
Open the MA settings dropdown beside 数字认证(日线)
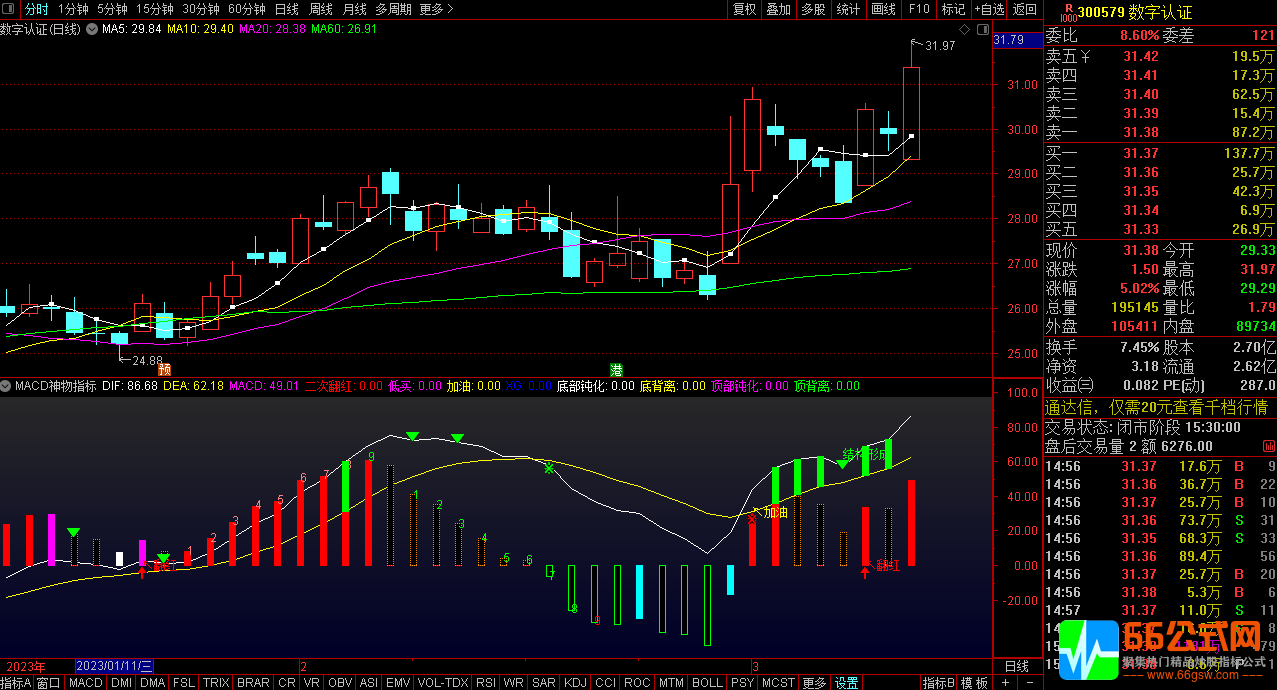point(93,30)
